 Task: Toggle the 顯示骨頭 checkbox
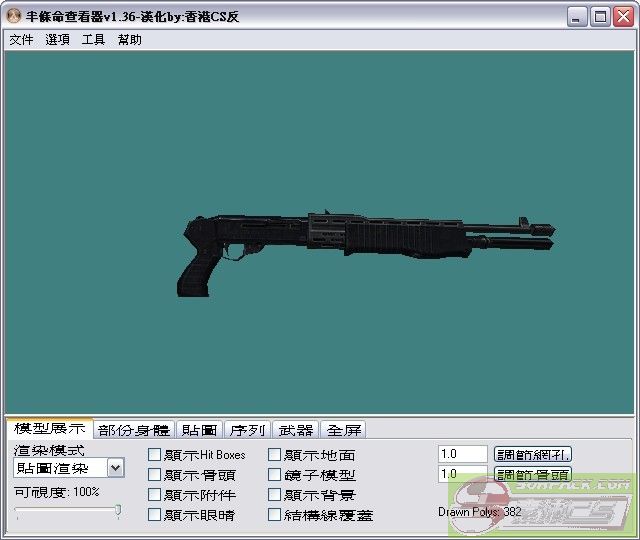(154, 475)
